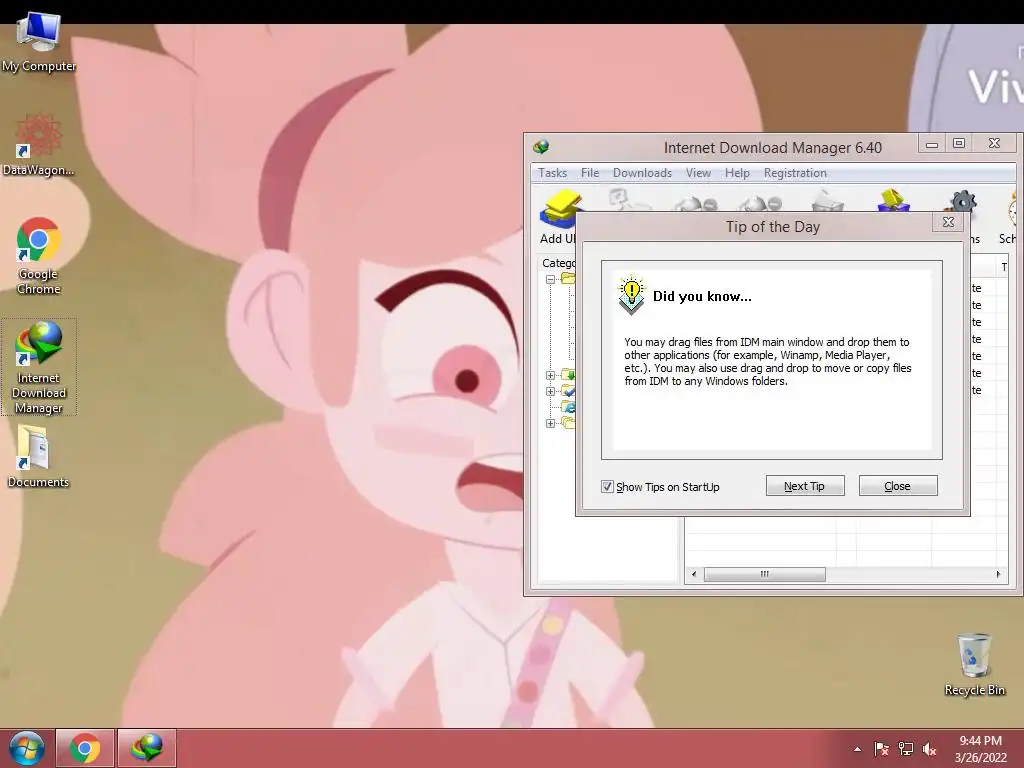Image resolution: width=1024 pixels, height=768 pixels.
Task: Click the lightbulb tip icon
Action: click(632, 295)
